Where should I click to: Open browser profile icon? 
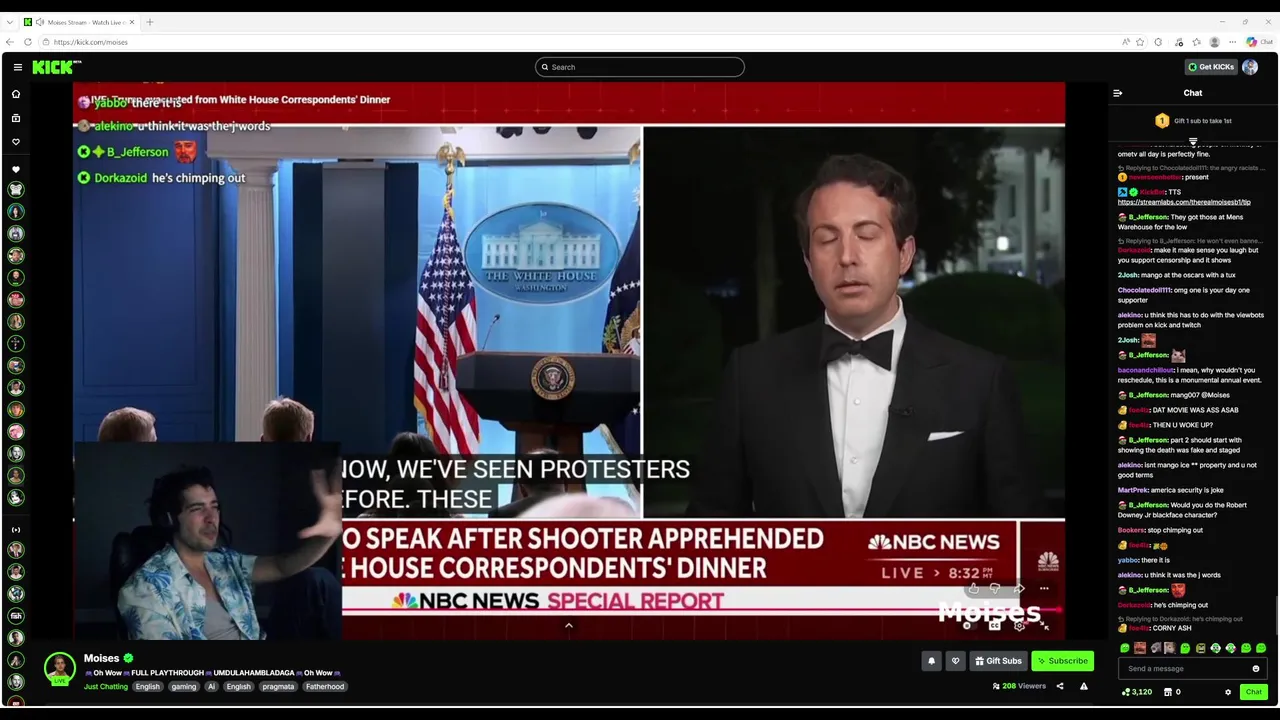[x=1214, y=42]
